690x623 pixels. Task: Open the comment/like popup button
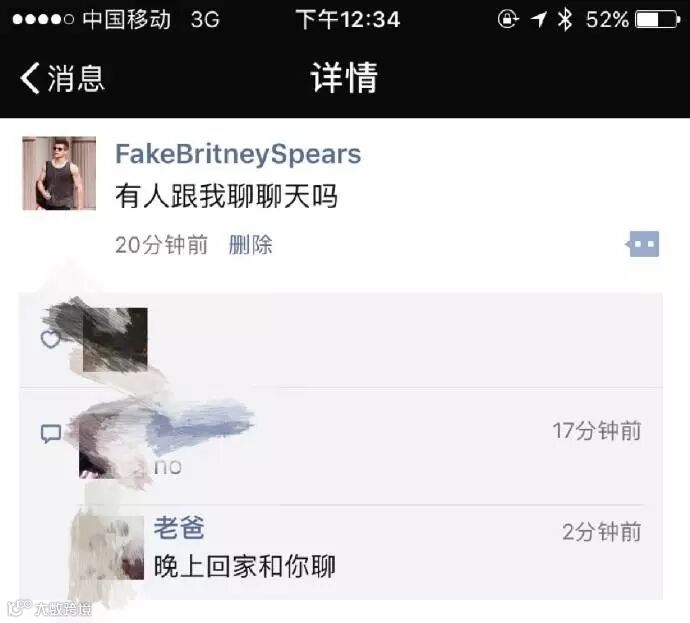pyautogui.click(x=642, y=244)
